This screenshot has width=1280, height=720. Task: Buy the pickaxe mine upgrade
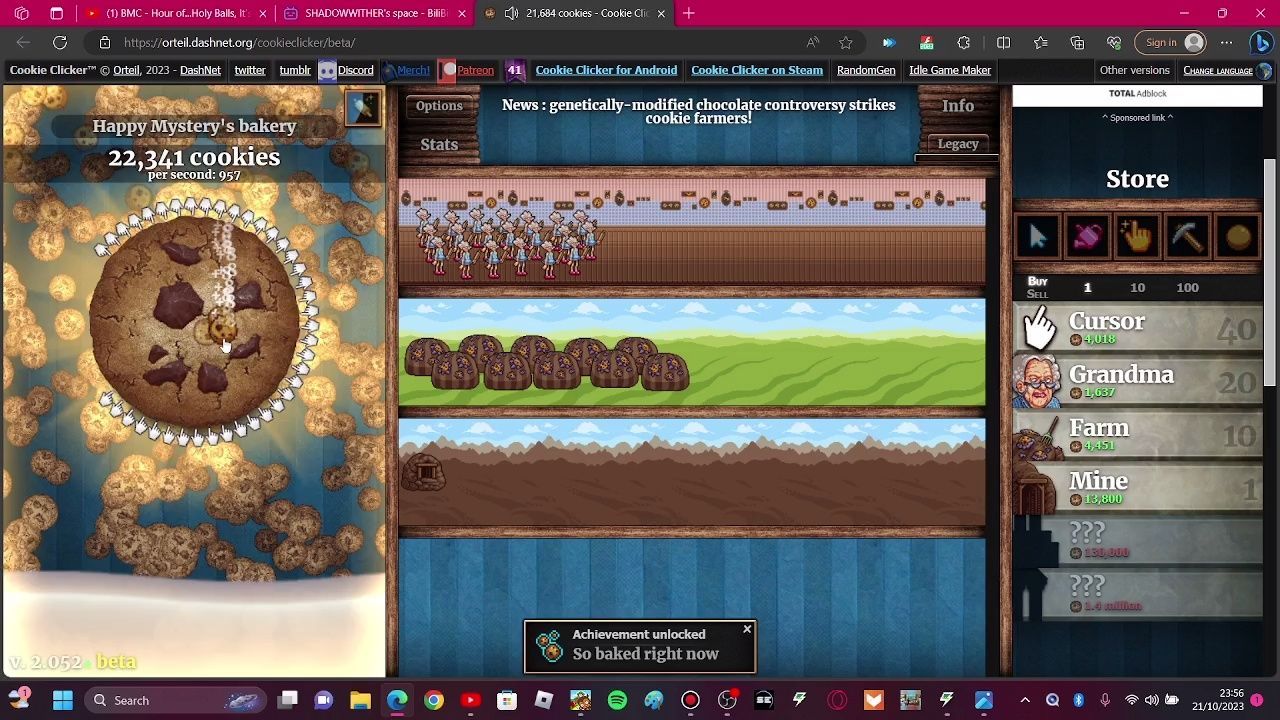[x=1187, y=236]
